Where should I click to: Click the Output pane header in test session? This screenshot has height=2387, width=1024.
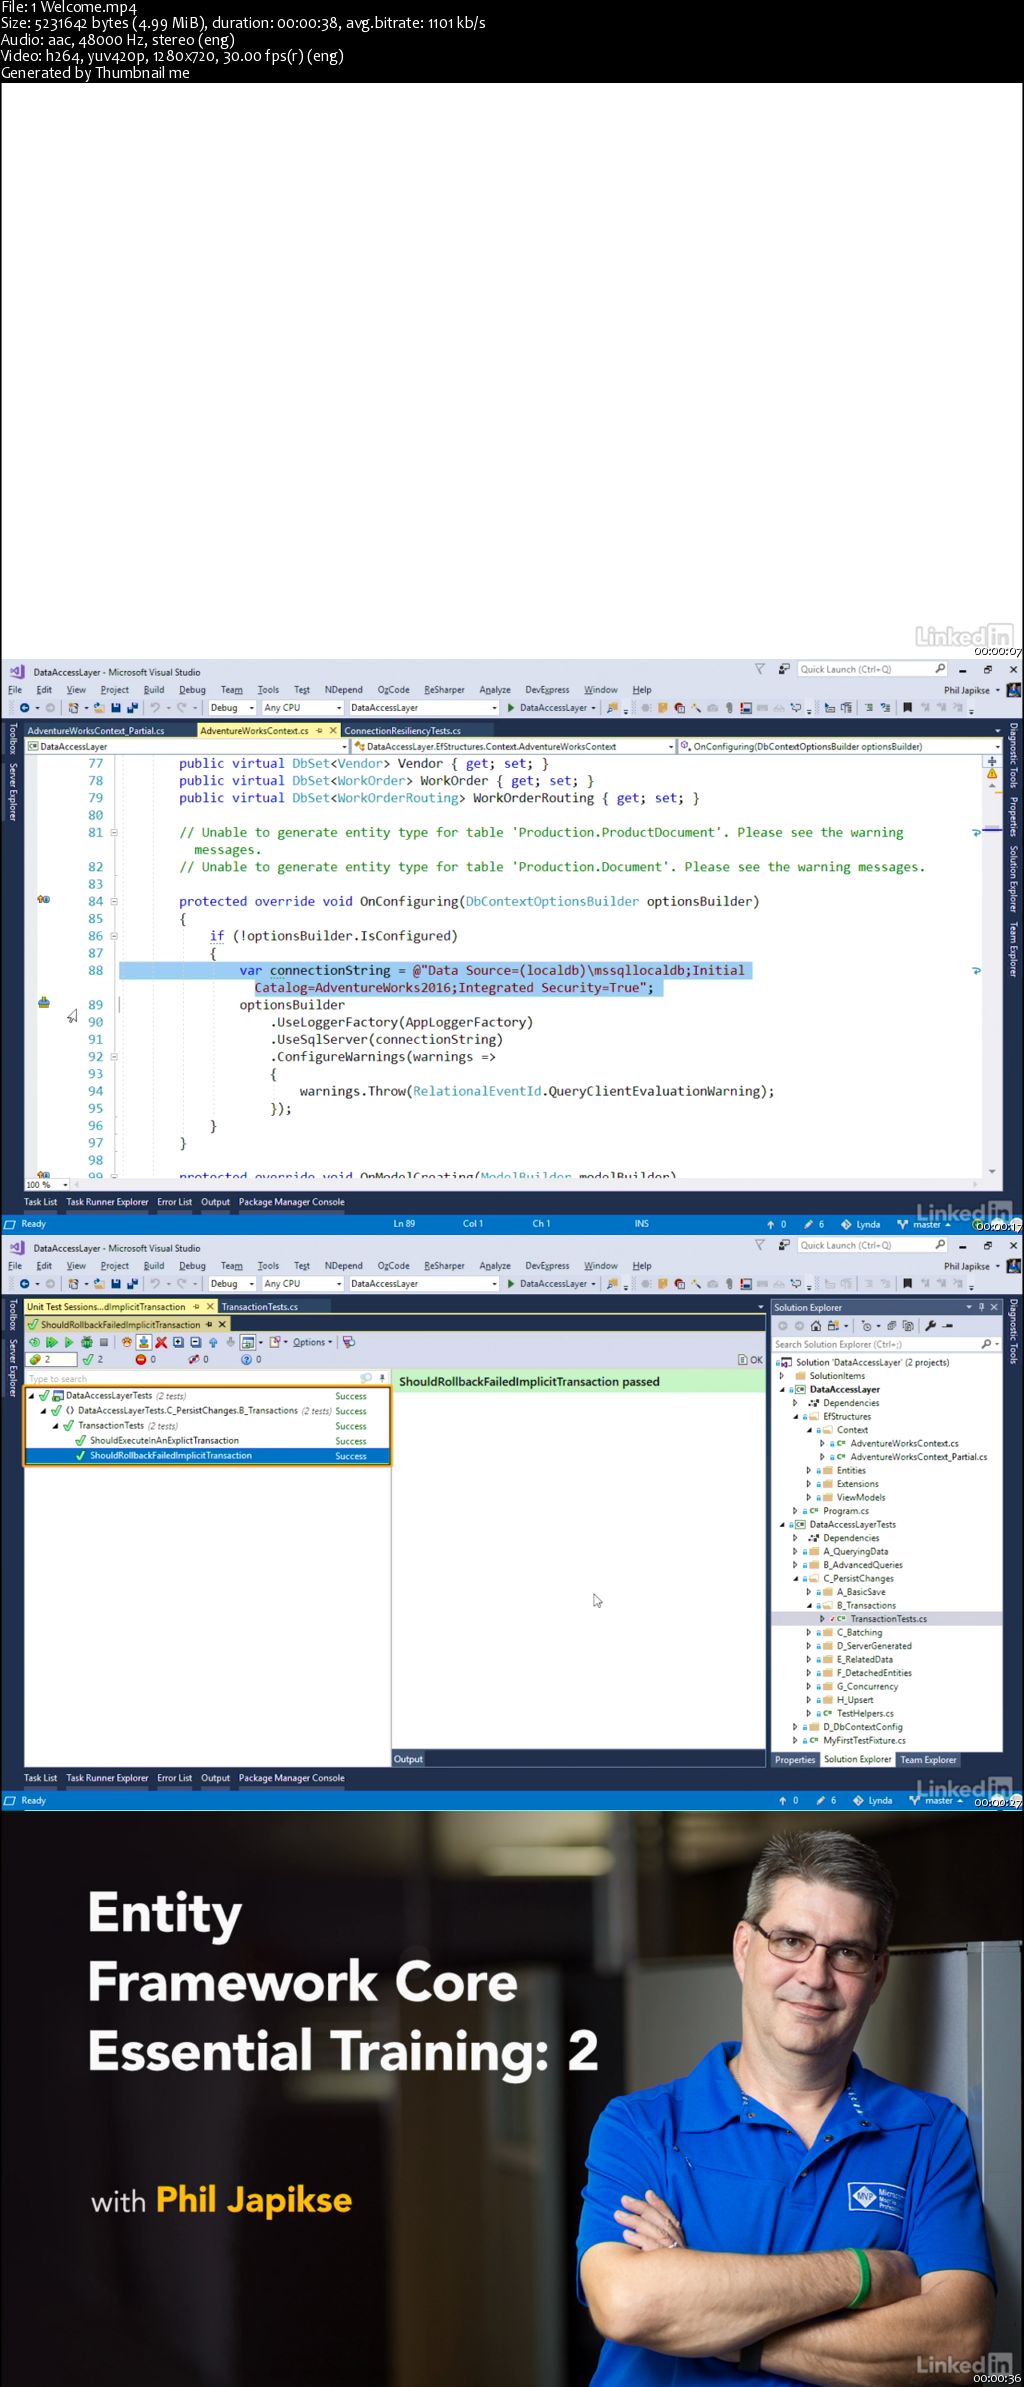(x=408, y=1759)
